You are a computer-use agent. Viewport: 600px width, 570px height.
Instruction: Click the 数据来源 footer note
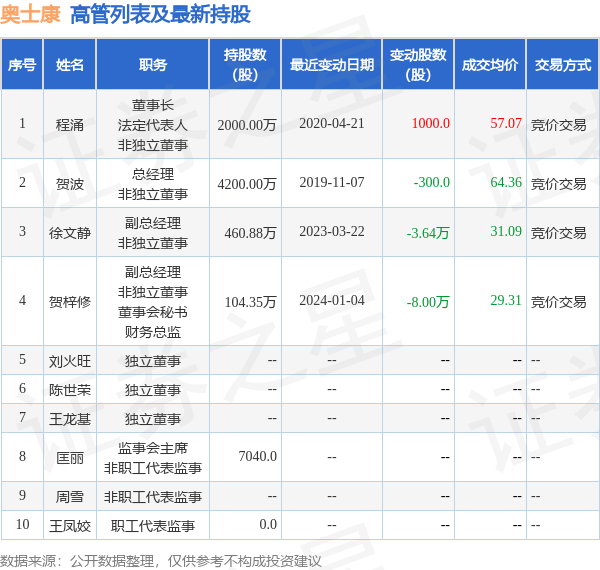tap(161, 561)
